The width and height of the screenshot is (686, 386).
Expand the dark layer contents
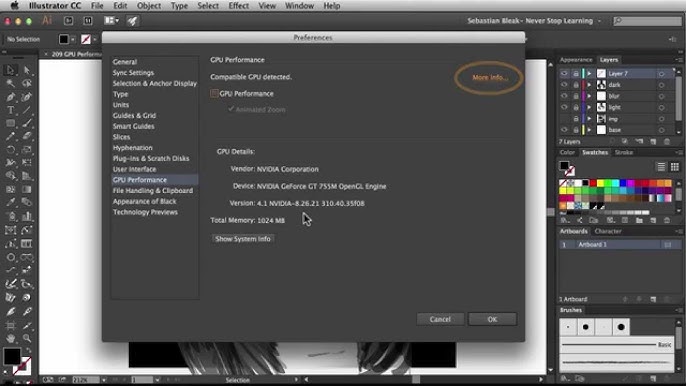(589, 85)
